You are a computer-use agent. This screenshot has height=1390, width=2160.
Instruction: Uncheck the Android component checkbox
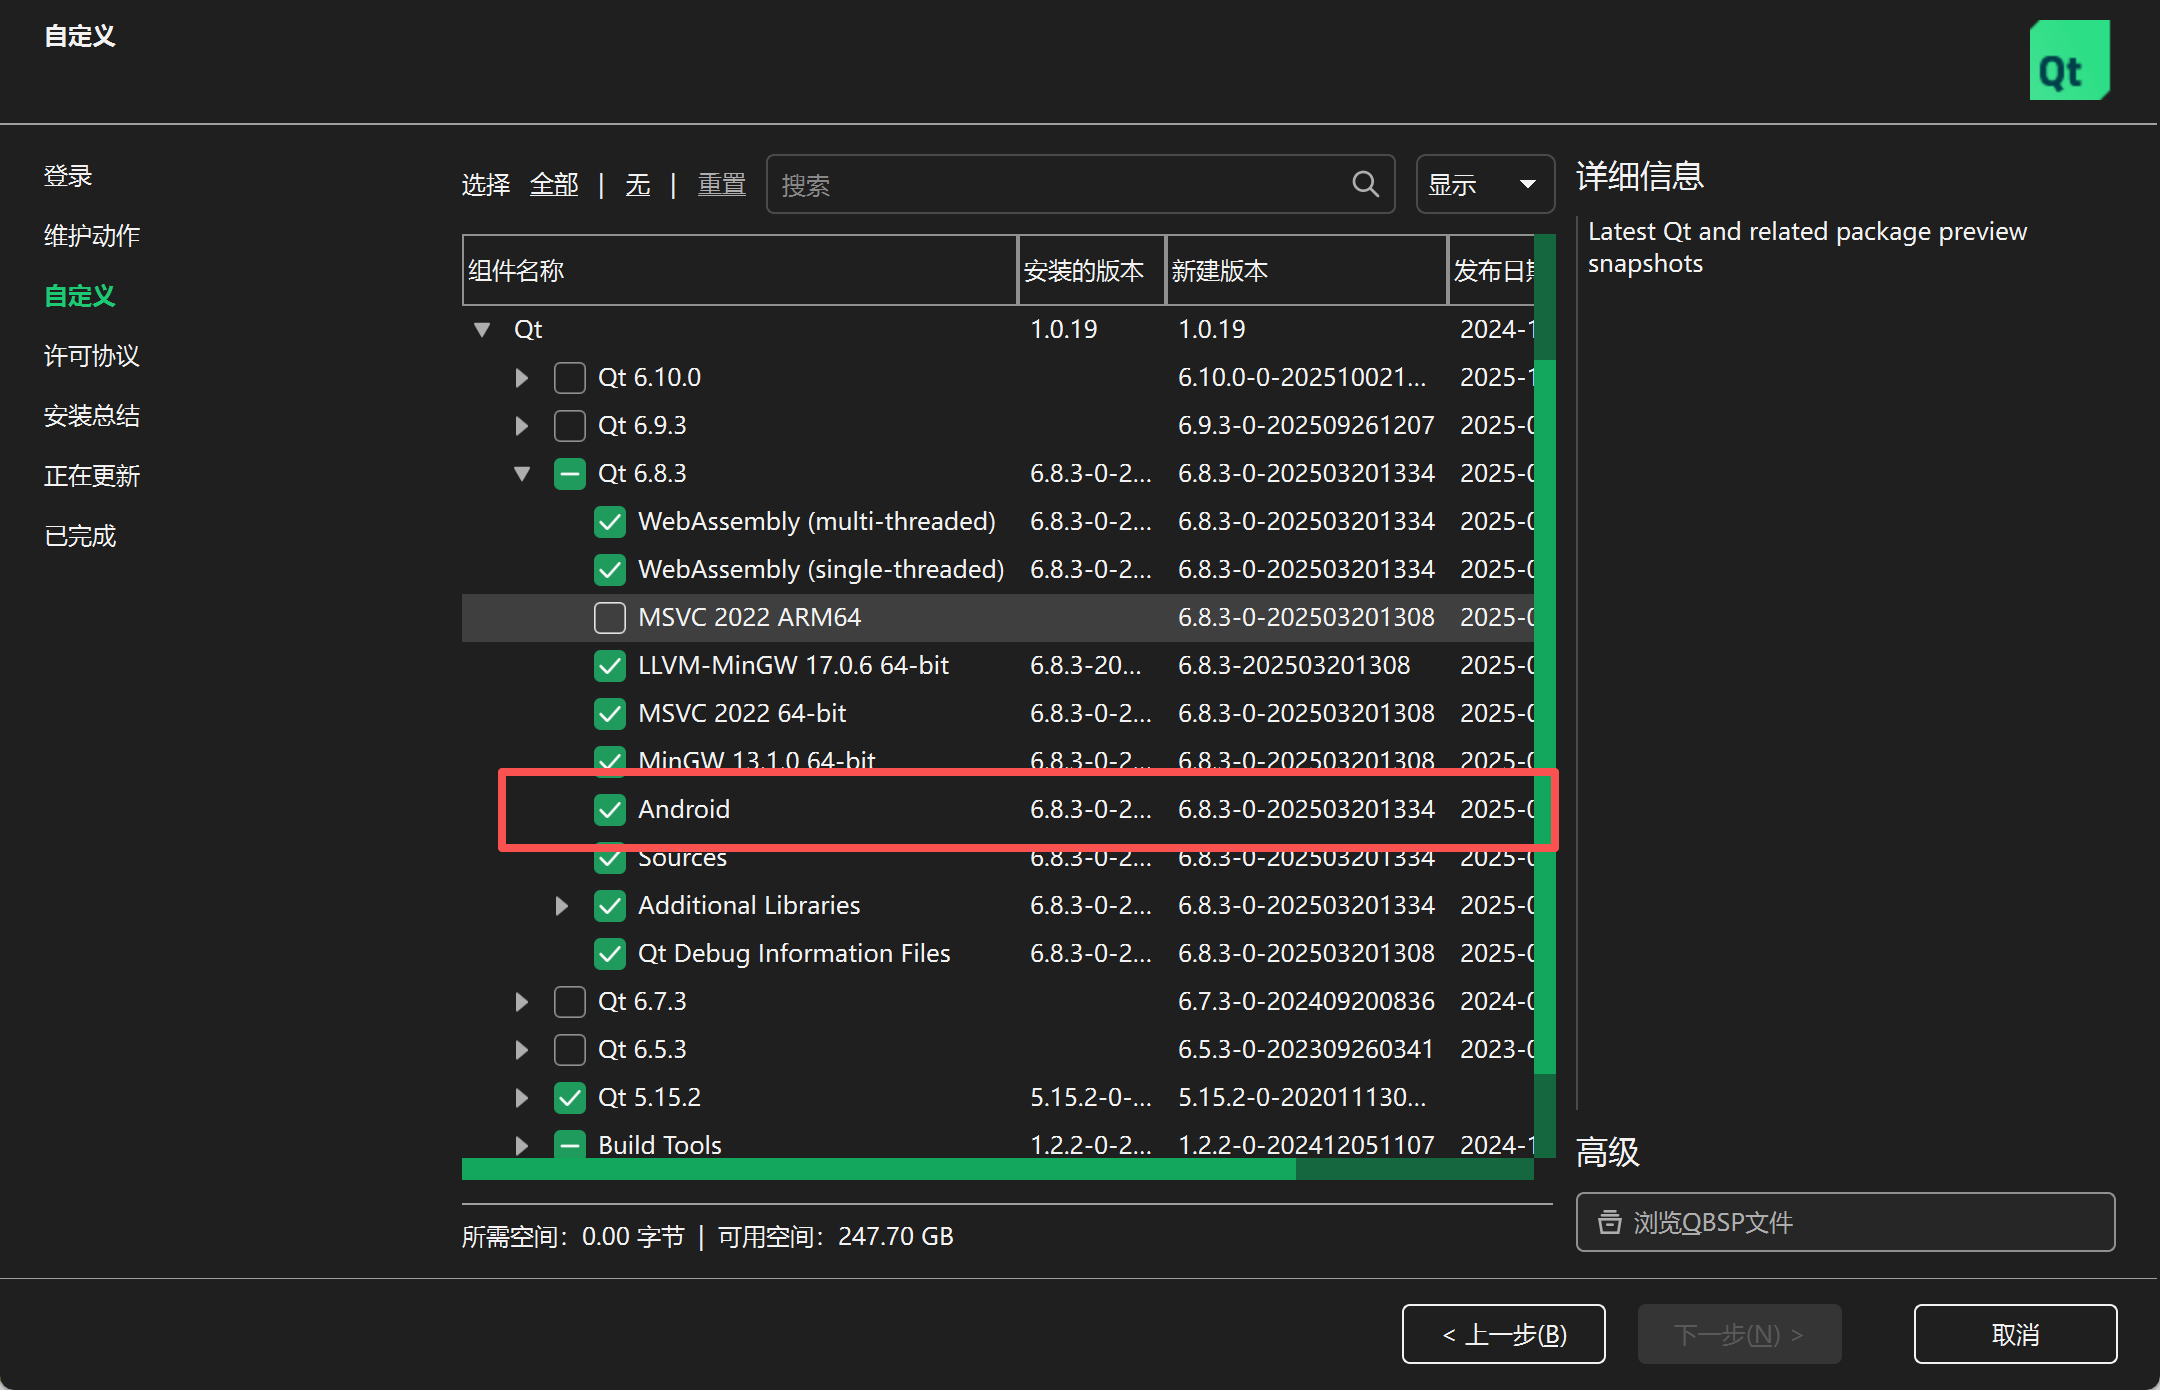pyautogui.click(x=610, y=809)
